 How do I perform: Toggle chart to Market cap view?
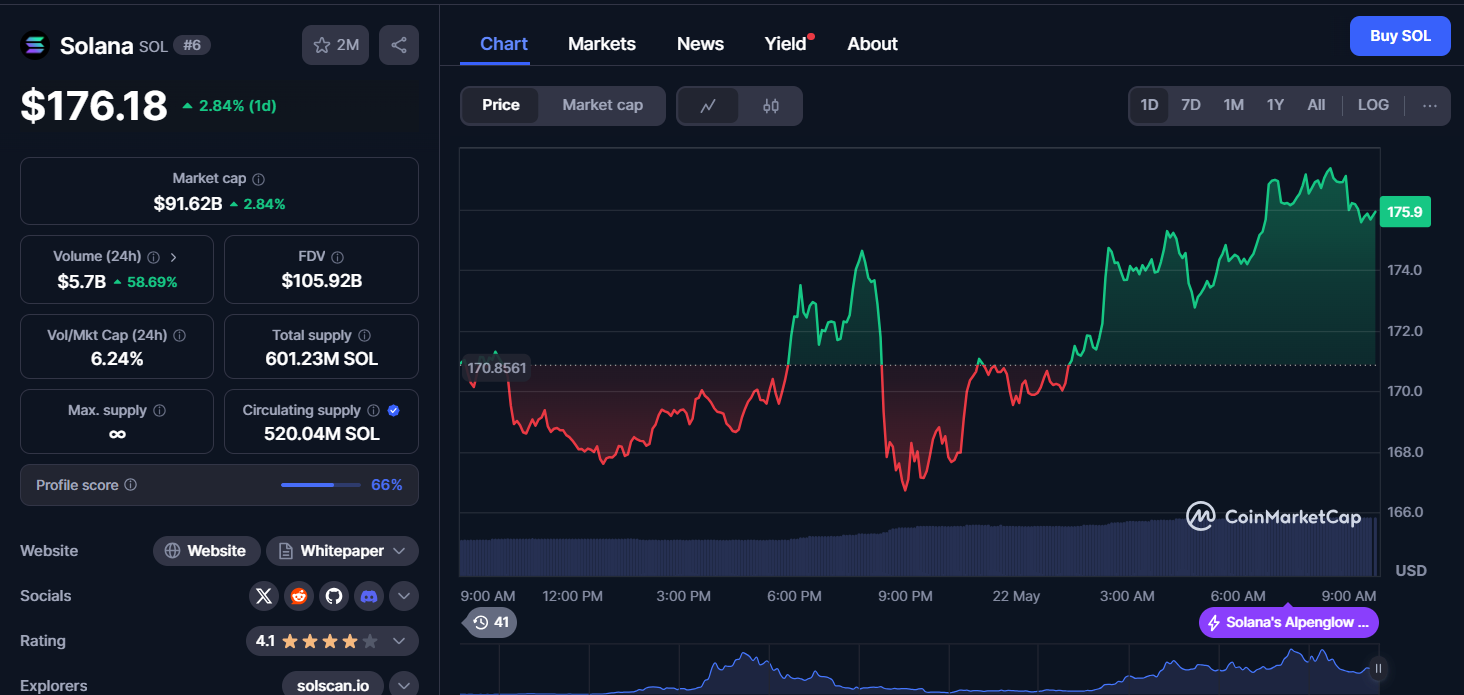(602, 105)
